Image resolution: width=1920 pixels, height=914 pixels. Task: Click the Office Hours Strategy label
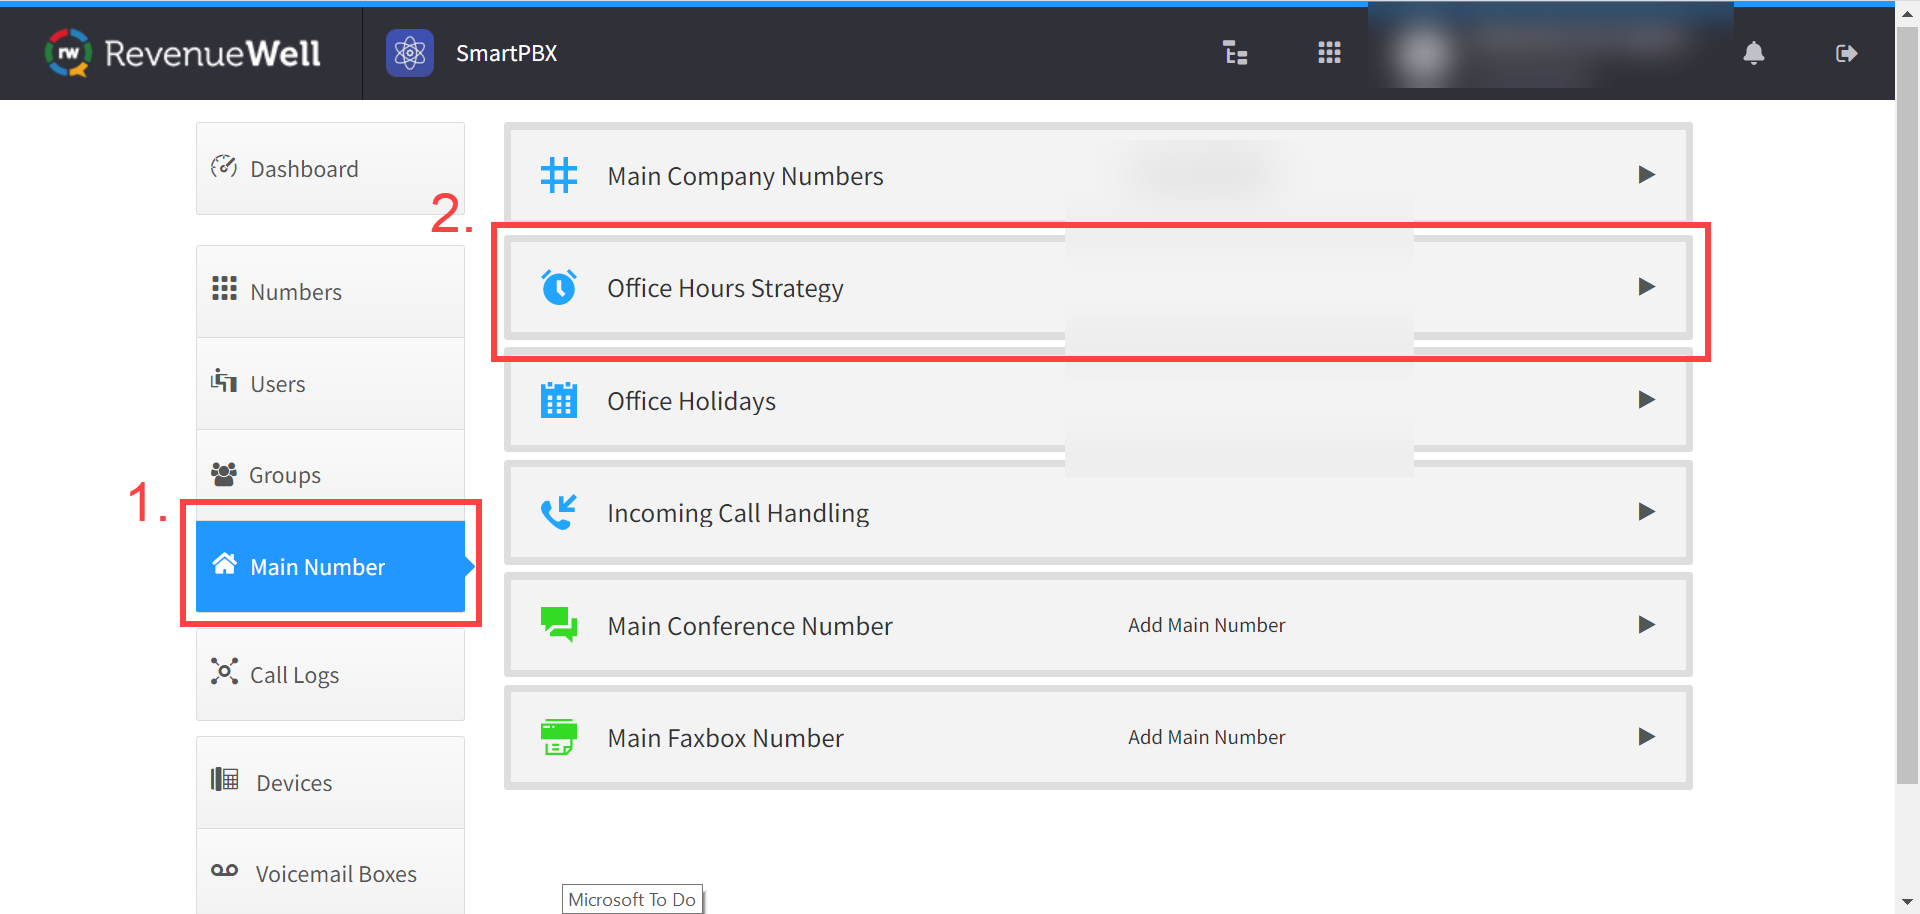pos(725,288)
